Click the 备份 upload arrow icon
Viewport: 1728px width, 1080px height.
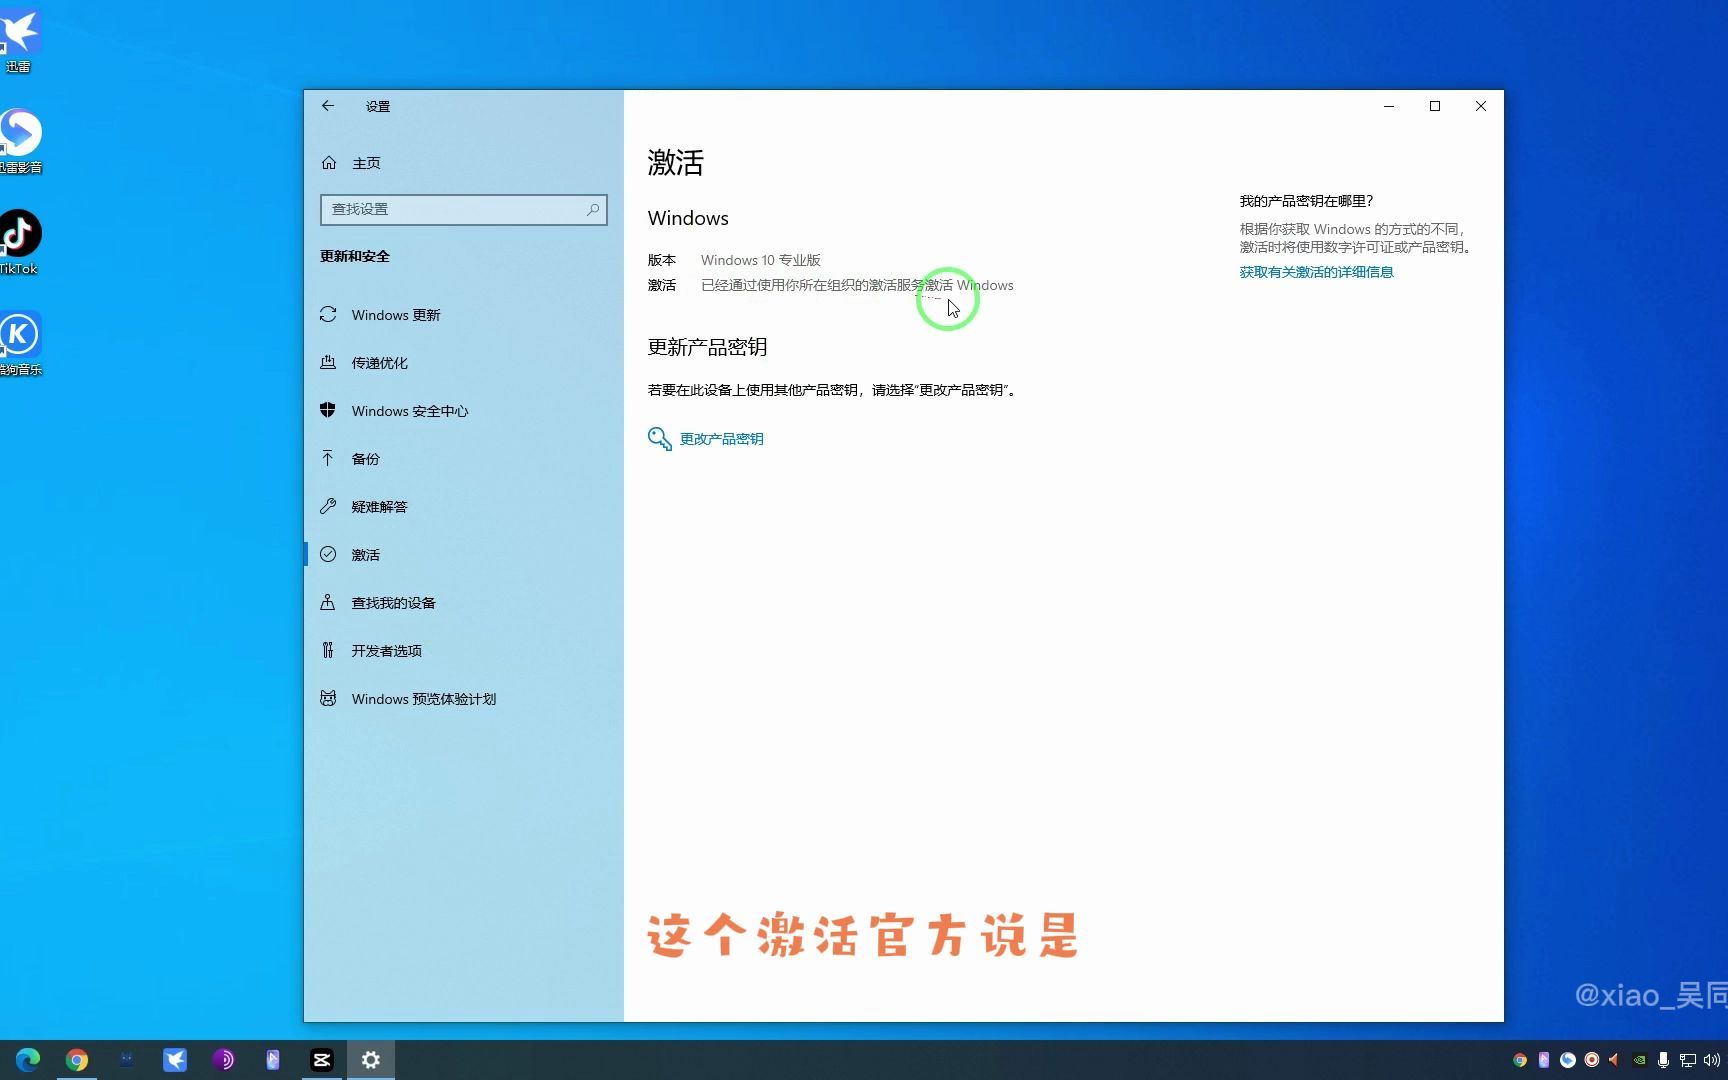(328, 458)
